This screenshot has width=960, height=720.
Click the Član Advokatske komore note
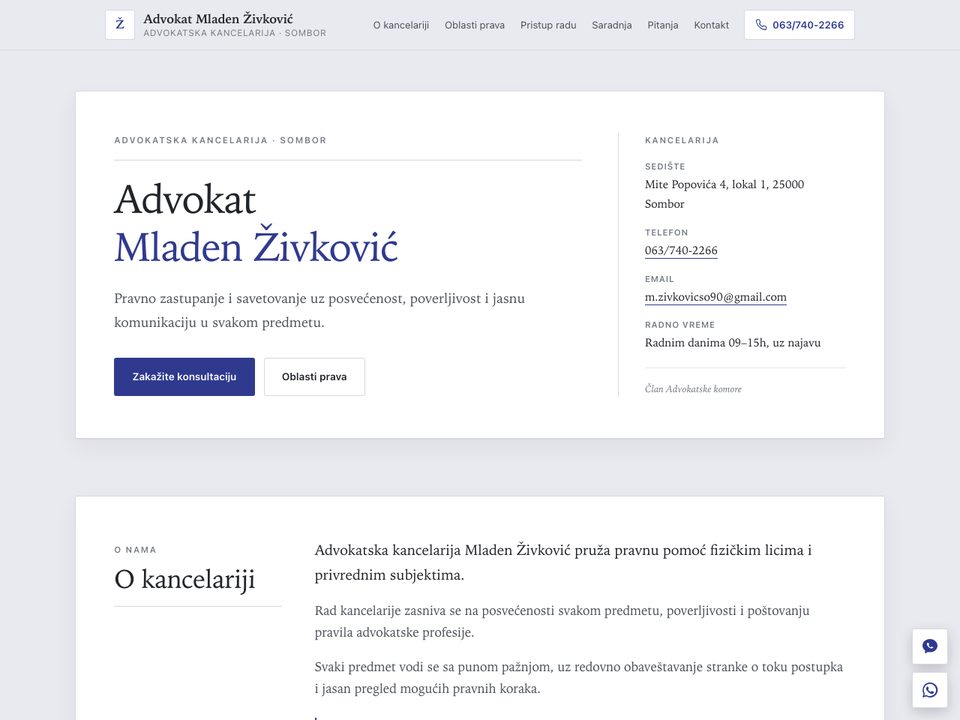point(693,389)
